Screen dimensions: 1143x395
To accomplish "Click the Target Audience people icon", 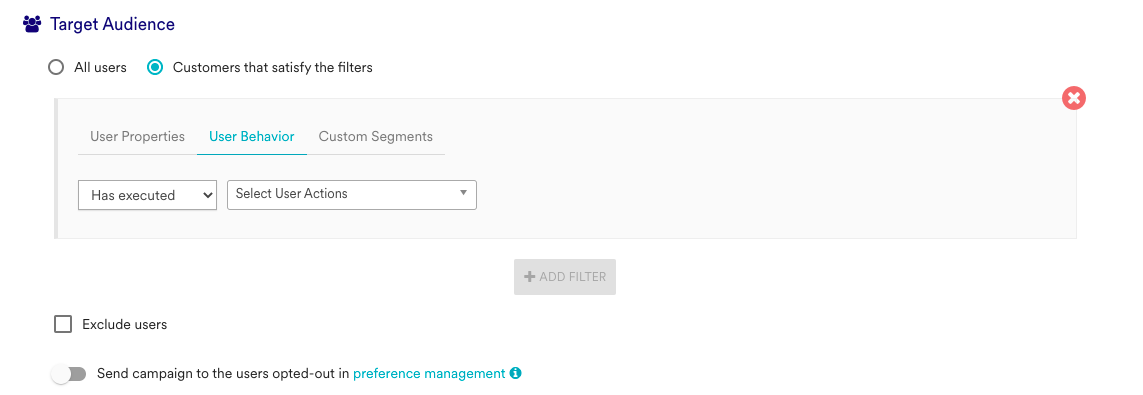I will coord(32,24).
